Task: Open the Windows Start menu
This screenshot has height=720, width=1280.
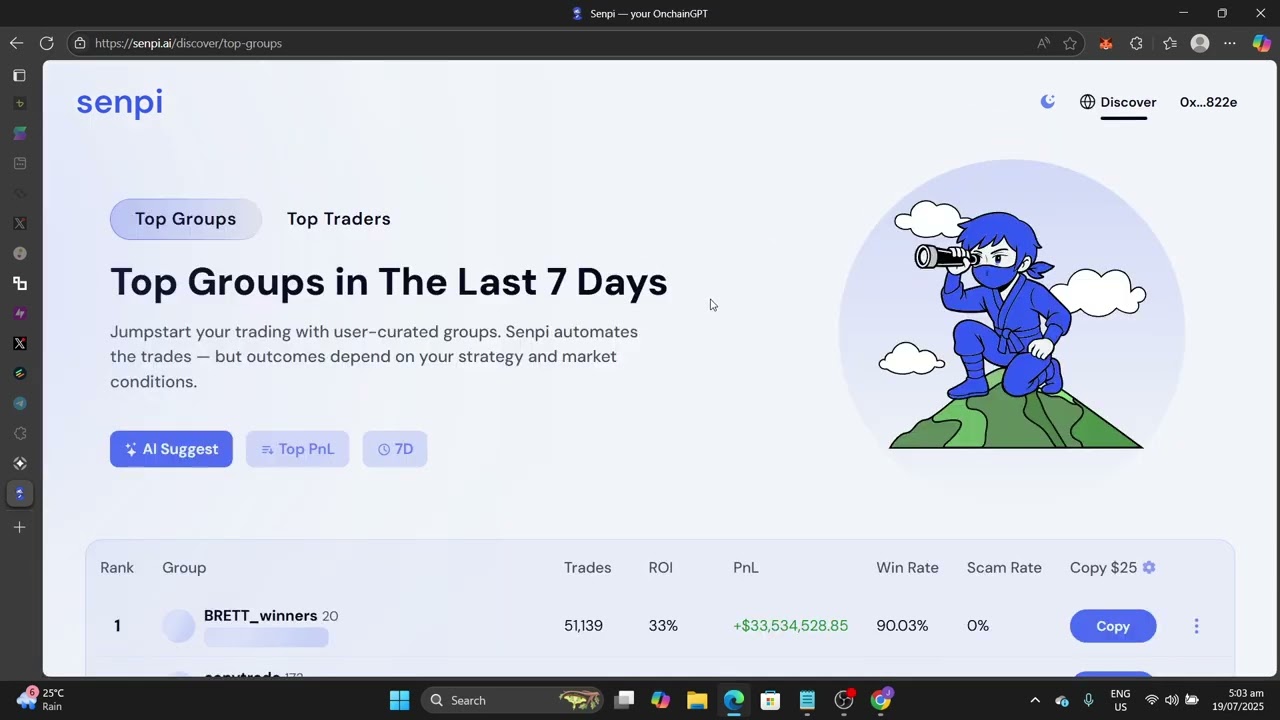Action: click(399, 700)
